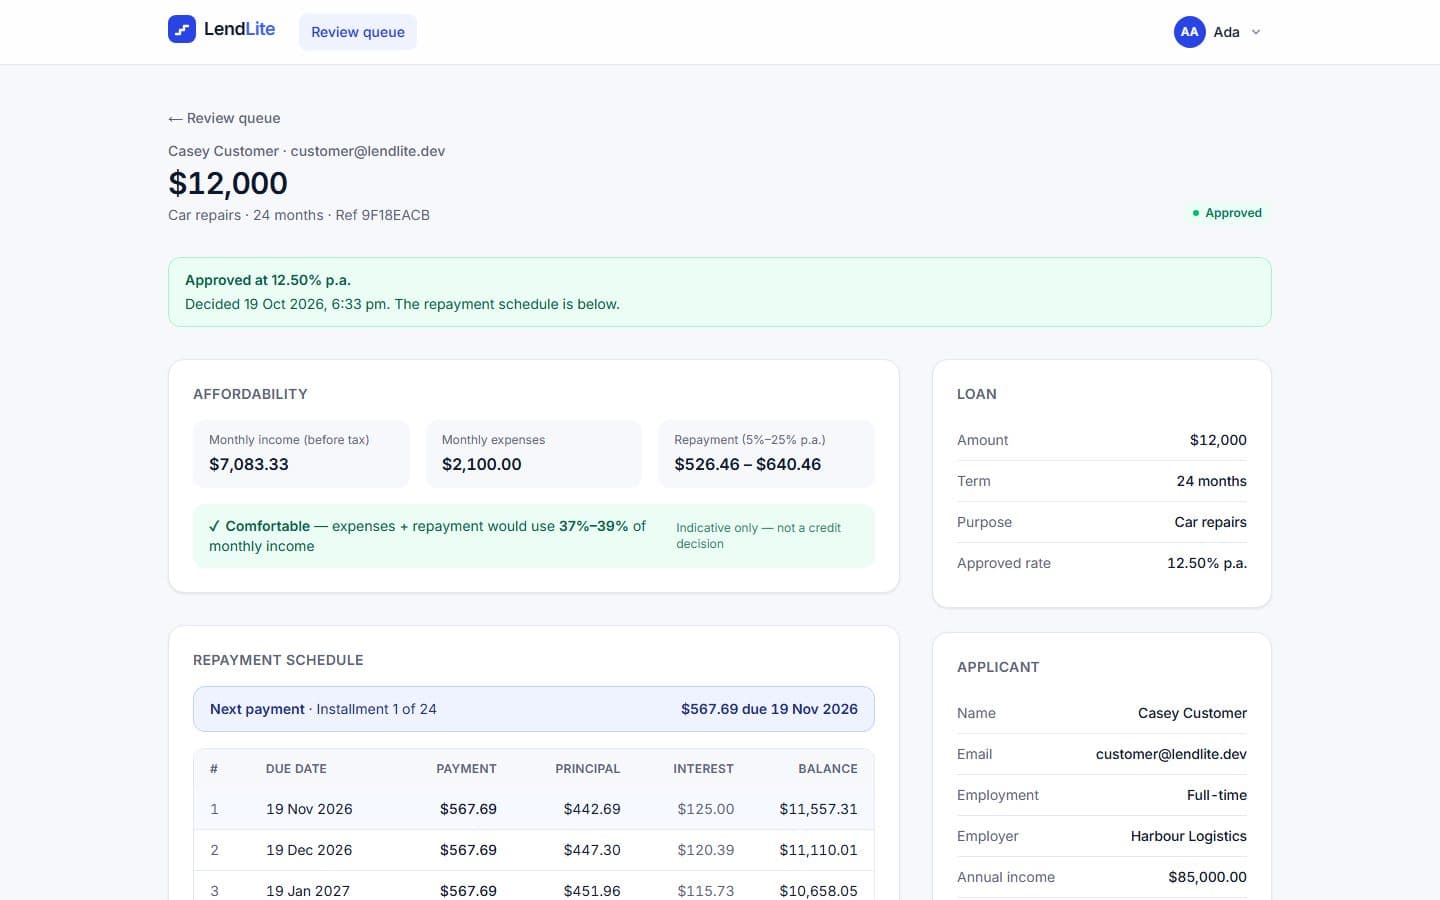Click the REPAYMENT SCHEDULE section heading

(278, 660)
